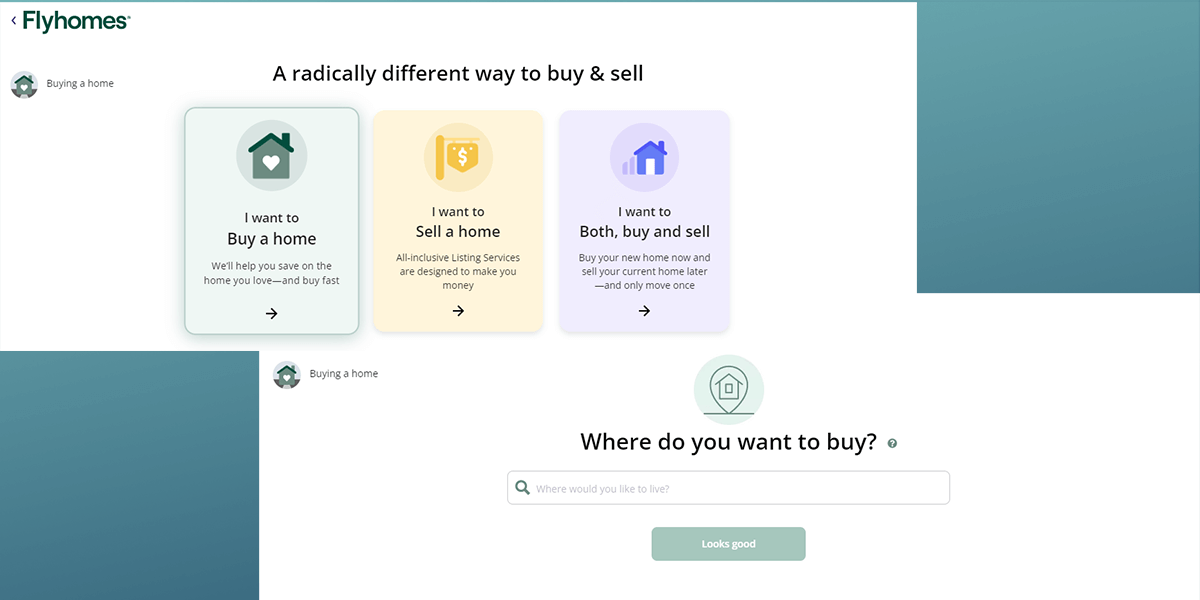Click the arrow on the Both card
Screen dimensions: 1200x600
[x=644, y=311]
